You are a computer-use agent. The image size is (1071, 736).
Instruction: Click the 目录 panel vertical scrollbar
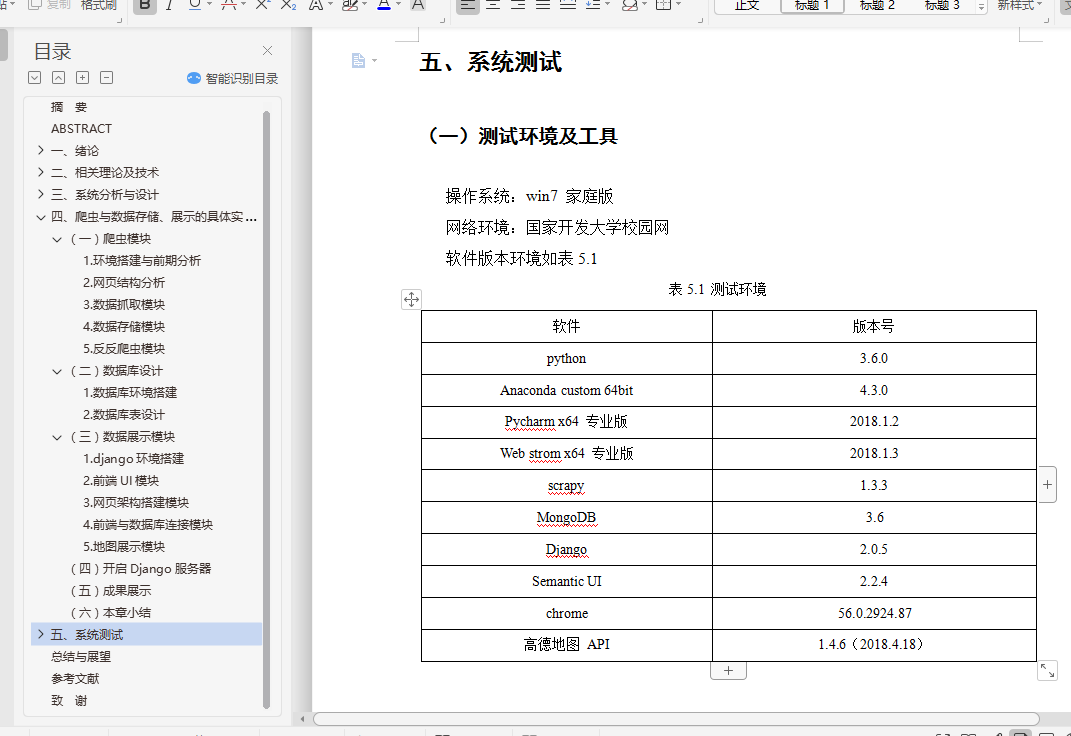pos(266,410)
